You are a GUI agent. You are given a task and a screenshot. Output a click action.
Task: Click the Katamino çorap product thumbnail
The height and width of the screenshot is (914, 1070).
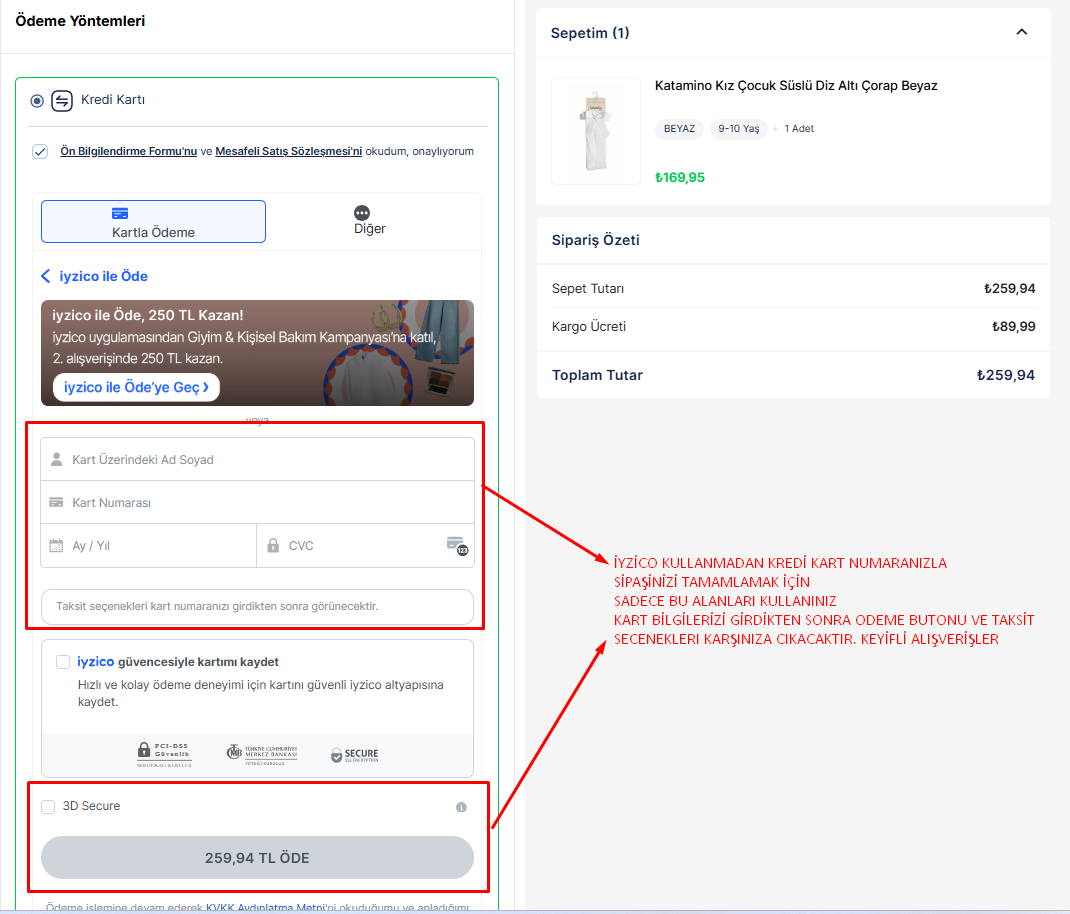click(595, 131)
